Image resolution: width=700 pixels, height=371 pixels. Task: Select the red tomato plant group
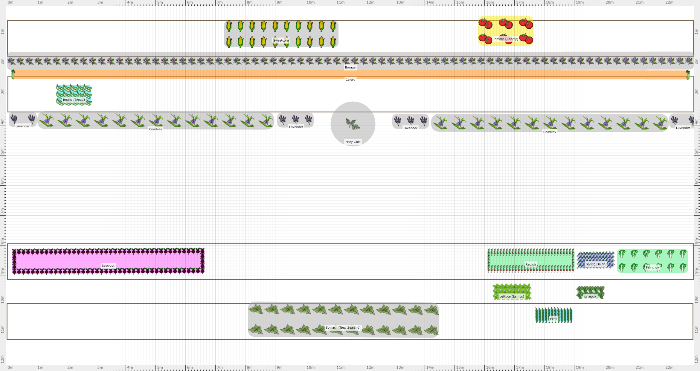point(506,31)
